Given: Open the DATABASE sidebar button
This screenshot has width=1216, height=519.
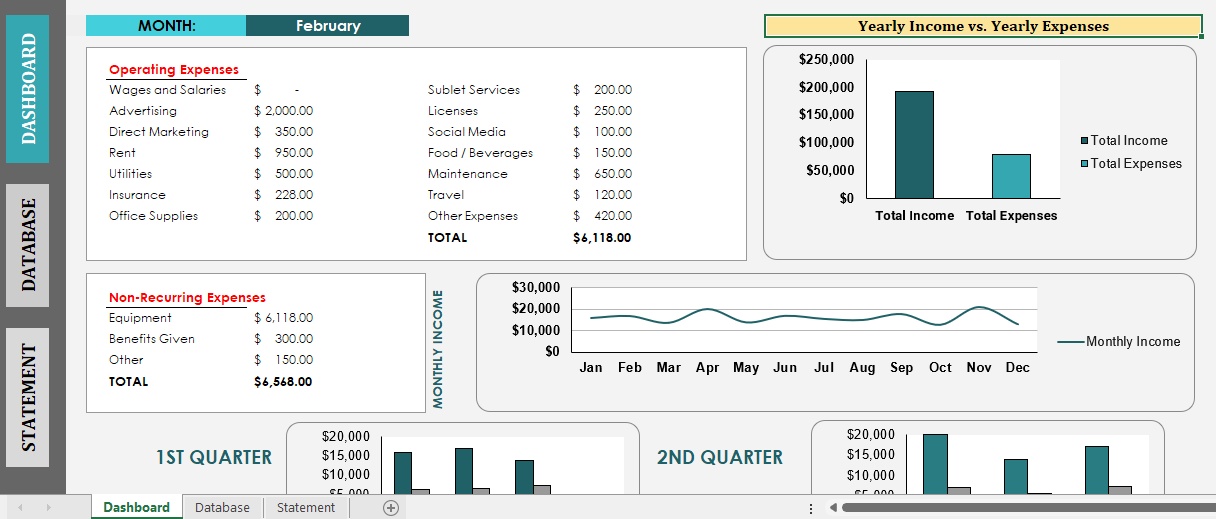Looking at the screenshot, I should pos(29,245).
